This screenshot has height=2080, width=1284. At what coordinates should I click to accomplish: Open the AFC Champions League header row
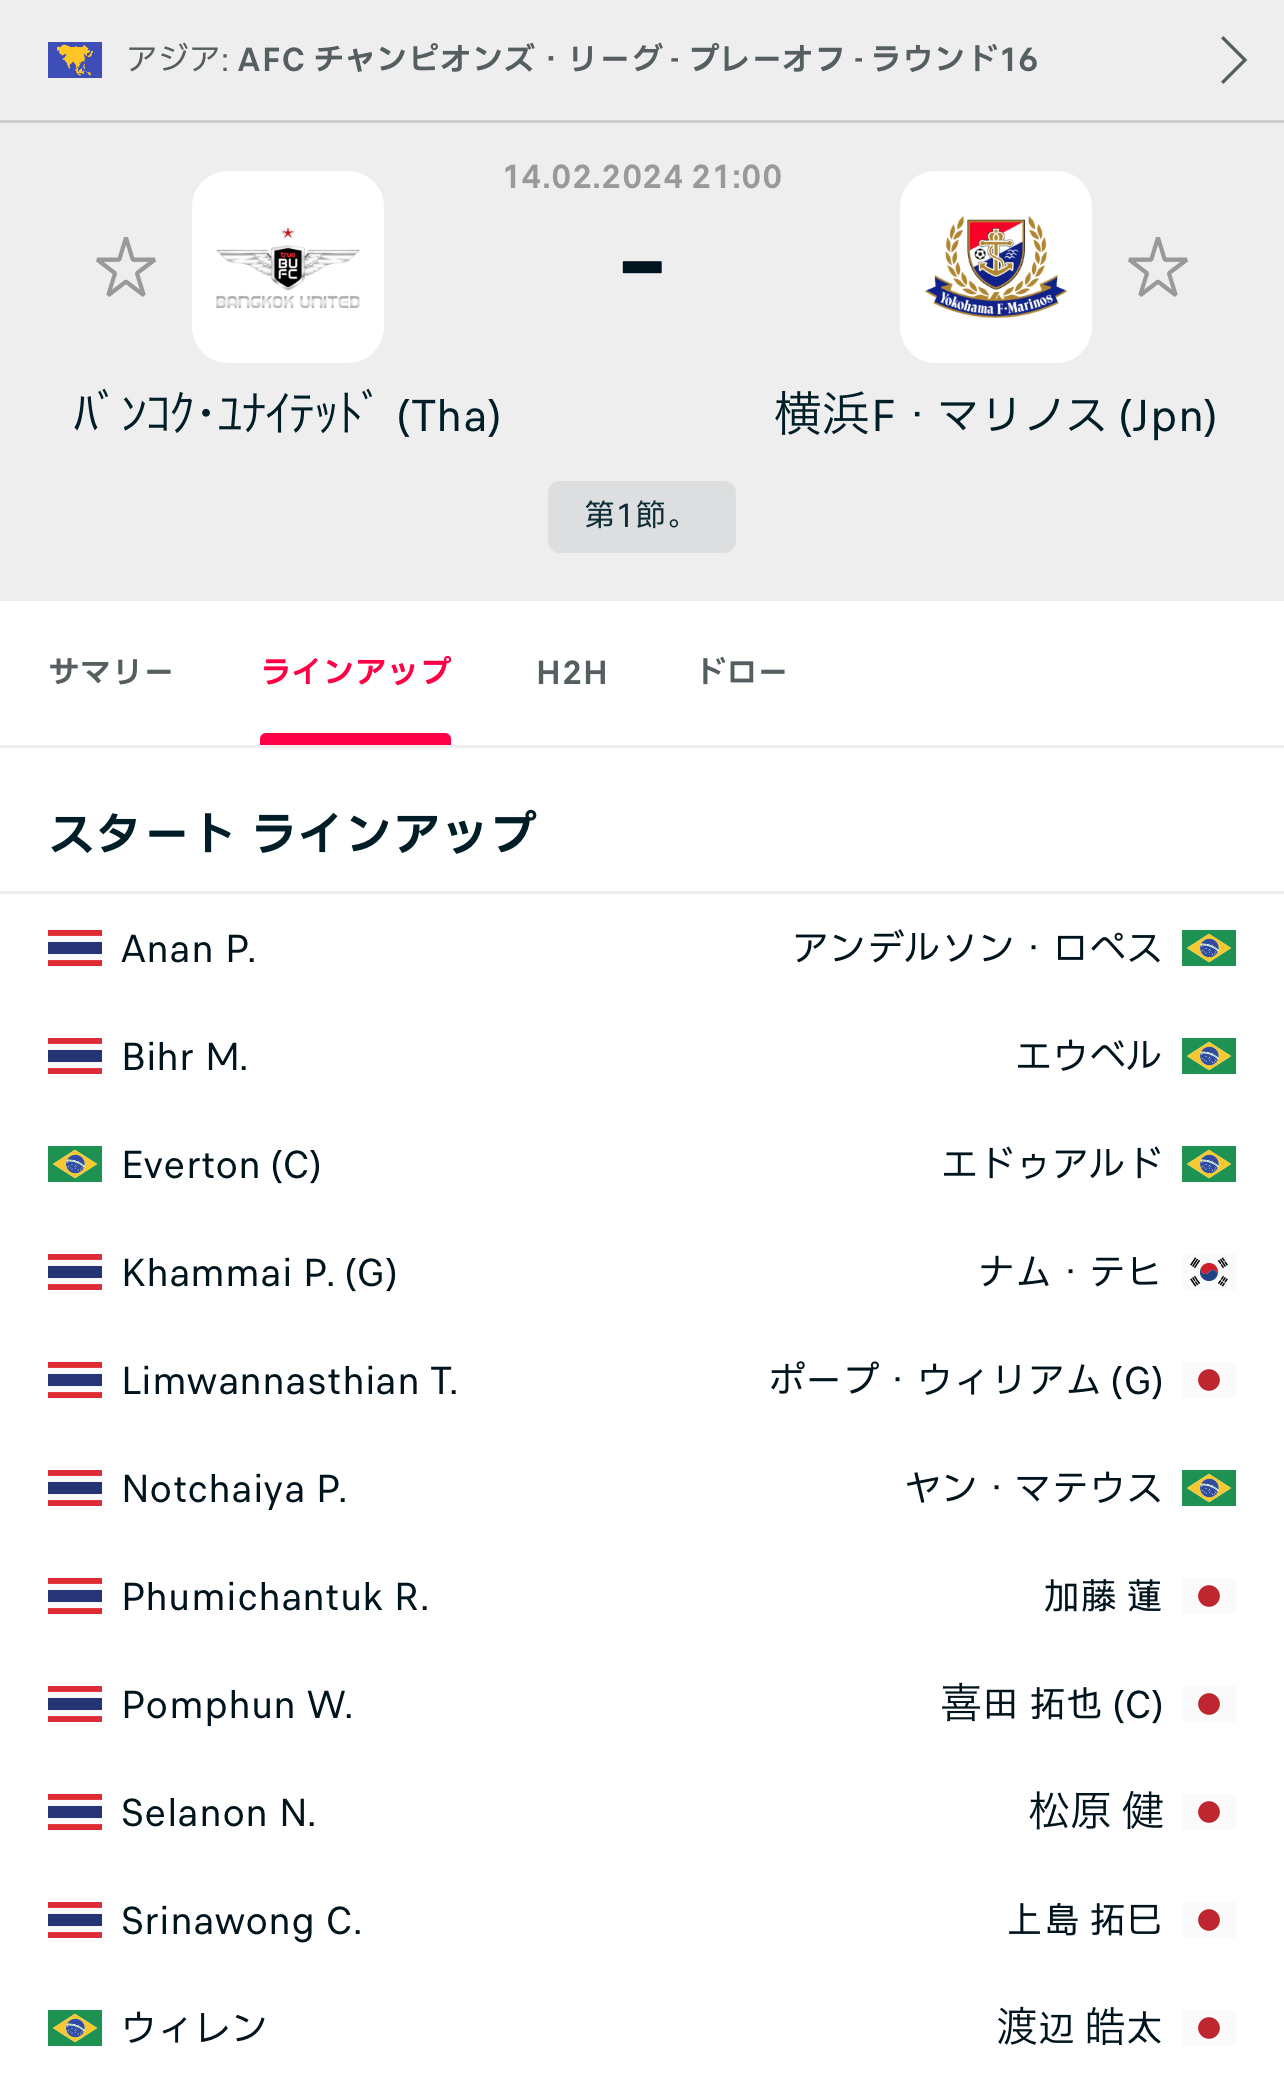582,60
